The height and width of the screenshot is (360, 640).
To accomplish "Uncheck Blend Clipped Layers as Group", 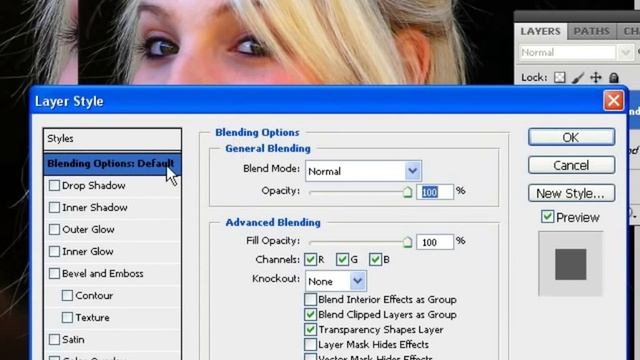I will (310, 315).
